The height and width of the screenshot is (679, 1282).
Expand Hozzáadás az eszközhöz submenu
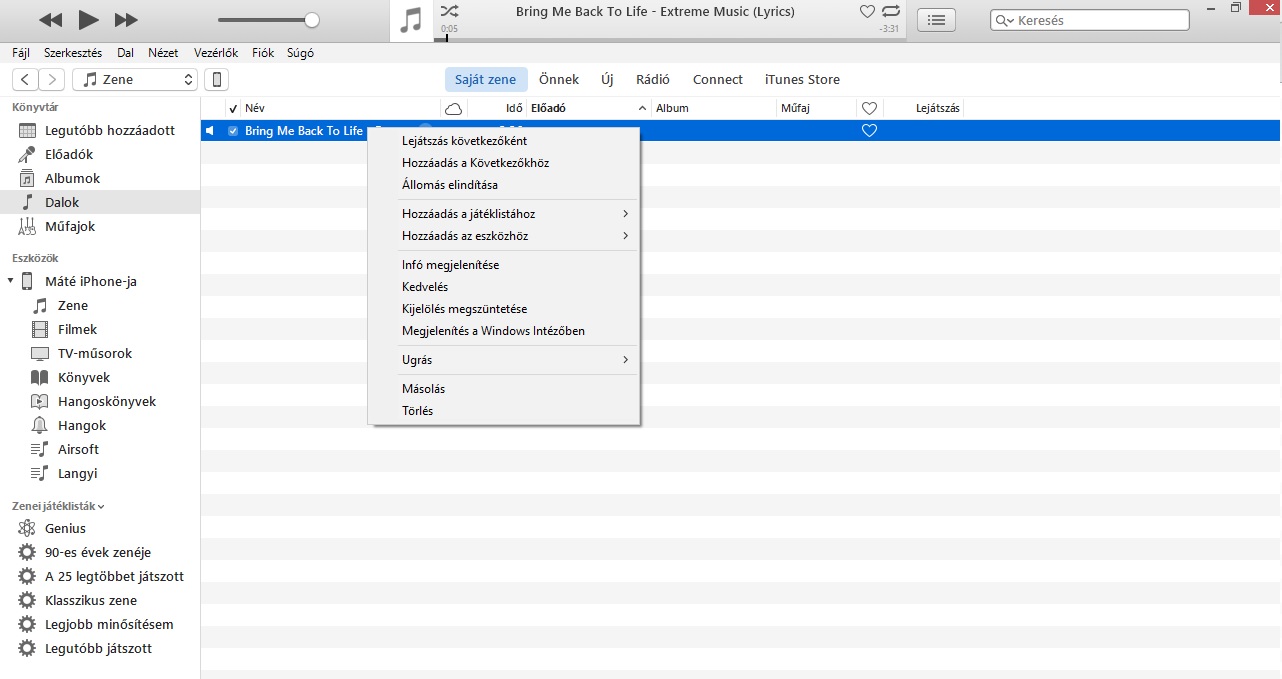504,236
